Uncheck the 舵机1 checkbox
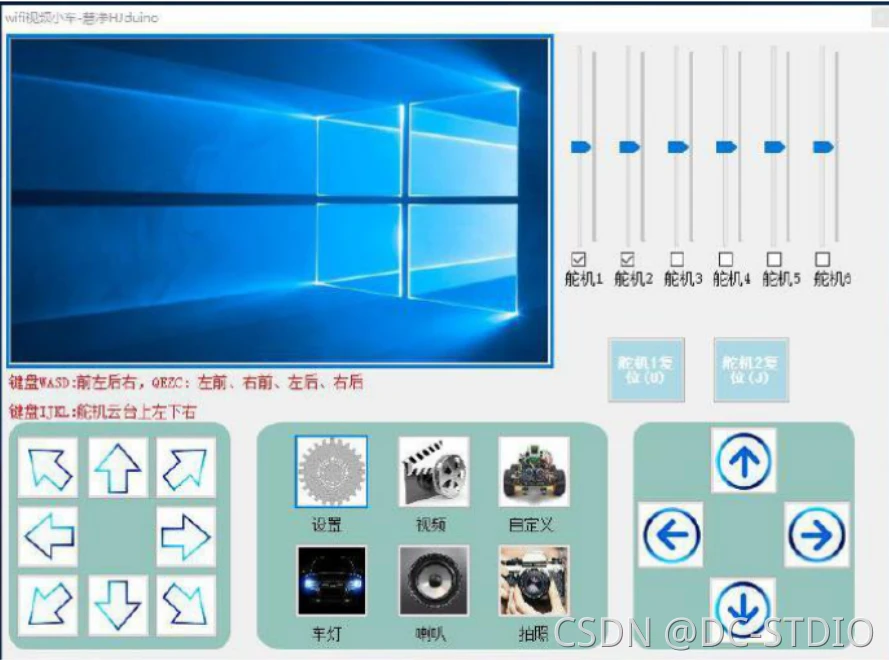Screen dimensions: 889x660 (578, 259)
